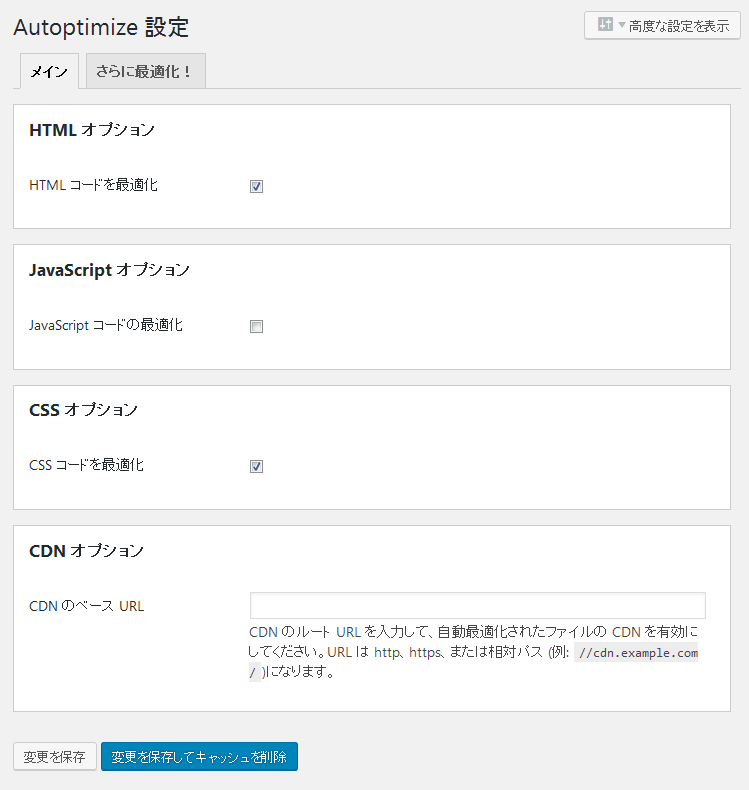The width and height of the screenshot is (749, 790).
Task: Click the CDN オプション heading
Action: point(86,551)
